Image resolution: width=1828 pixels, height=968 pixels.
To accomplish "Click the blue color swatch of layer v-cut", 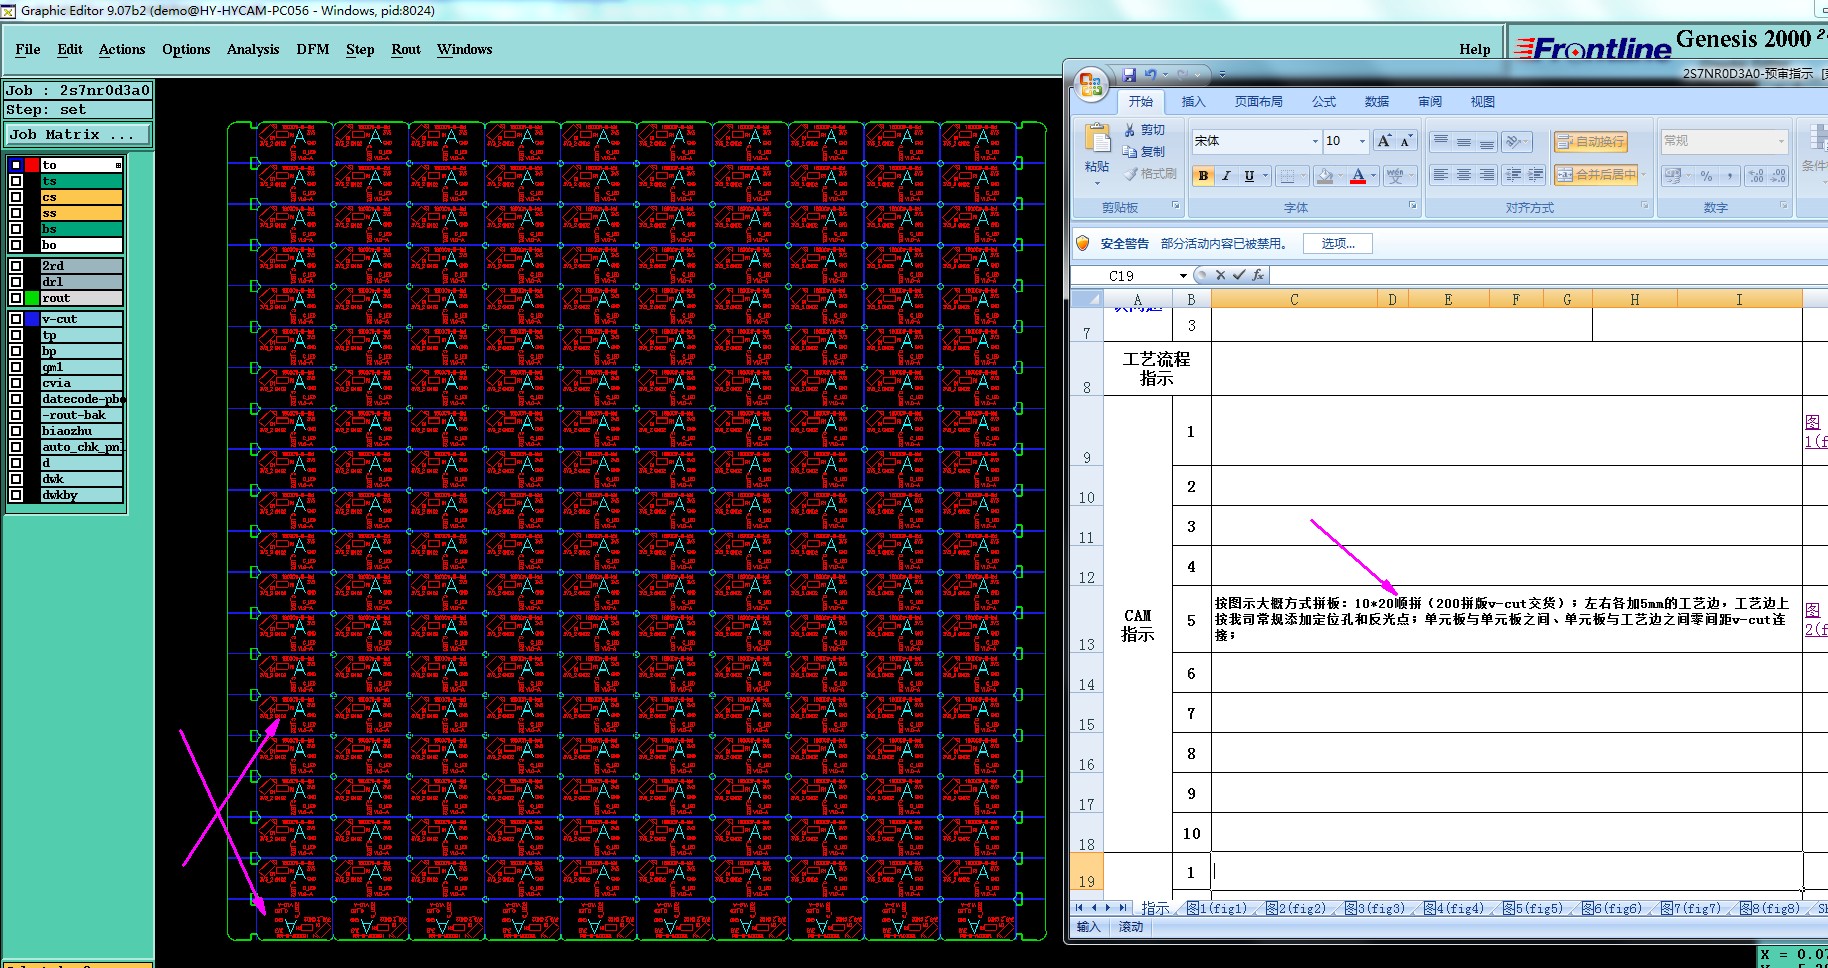I will [32, 319].
